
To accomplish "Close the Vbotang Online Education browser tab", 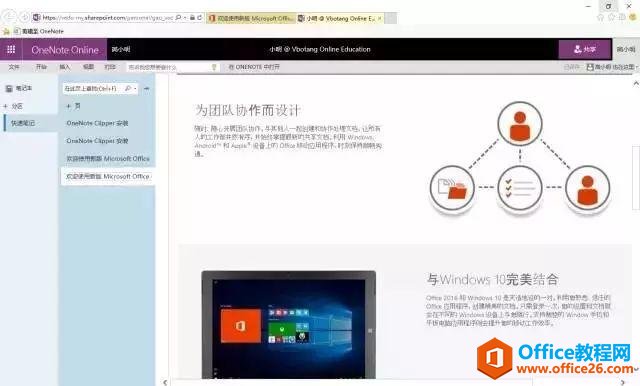I will 380,18.
